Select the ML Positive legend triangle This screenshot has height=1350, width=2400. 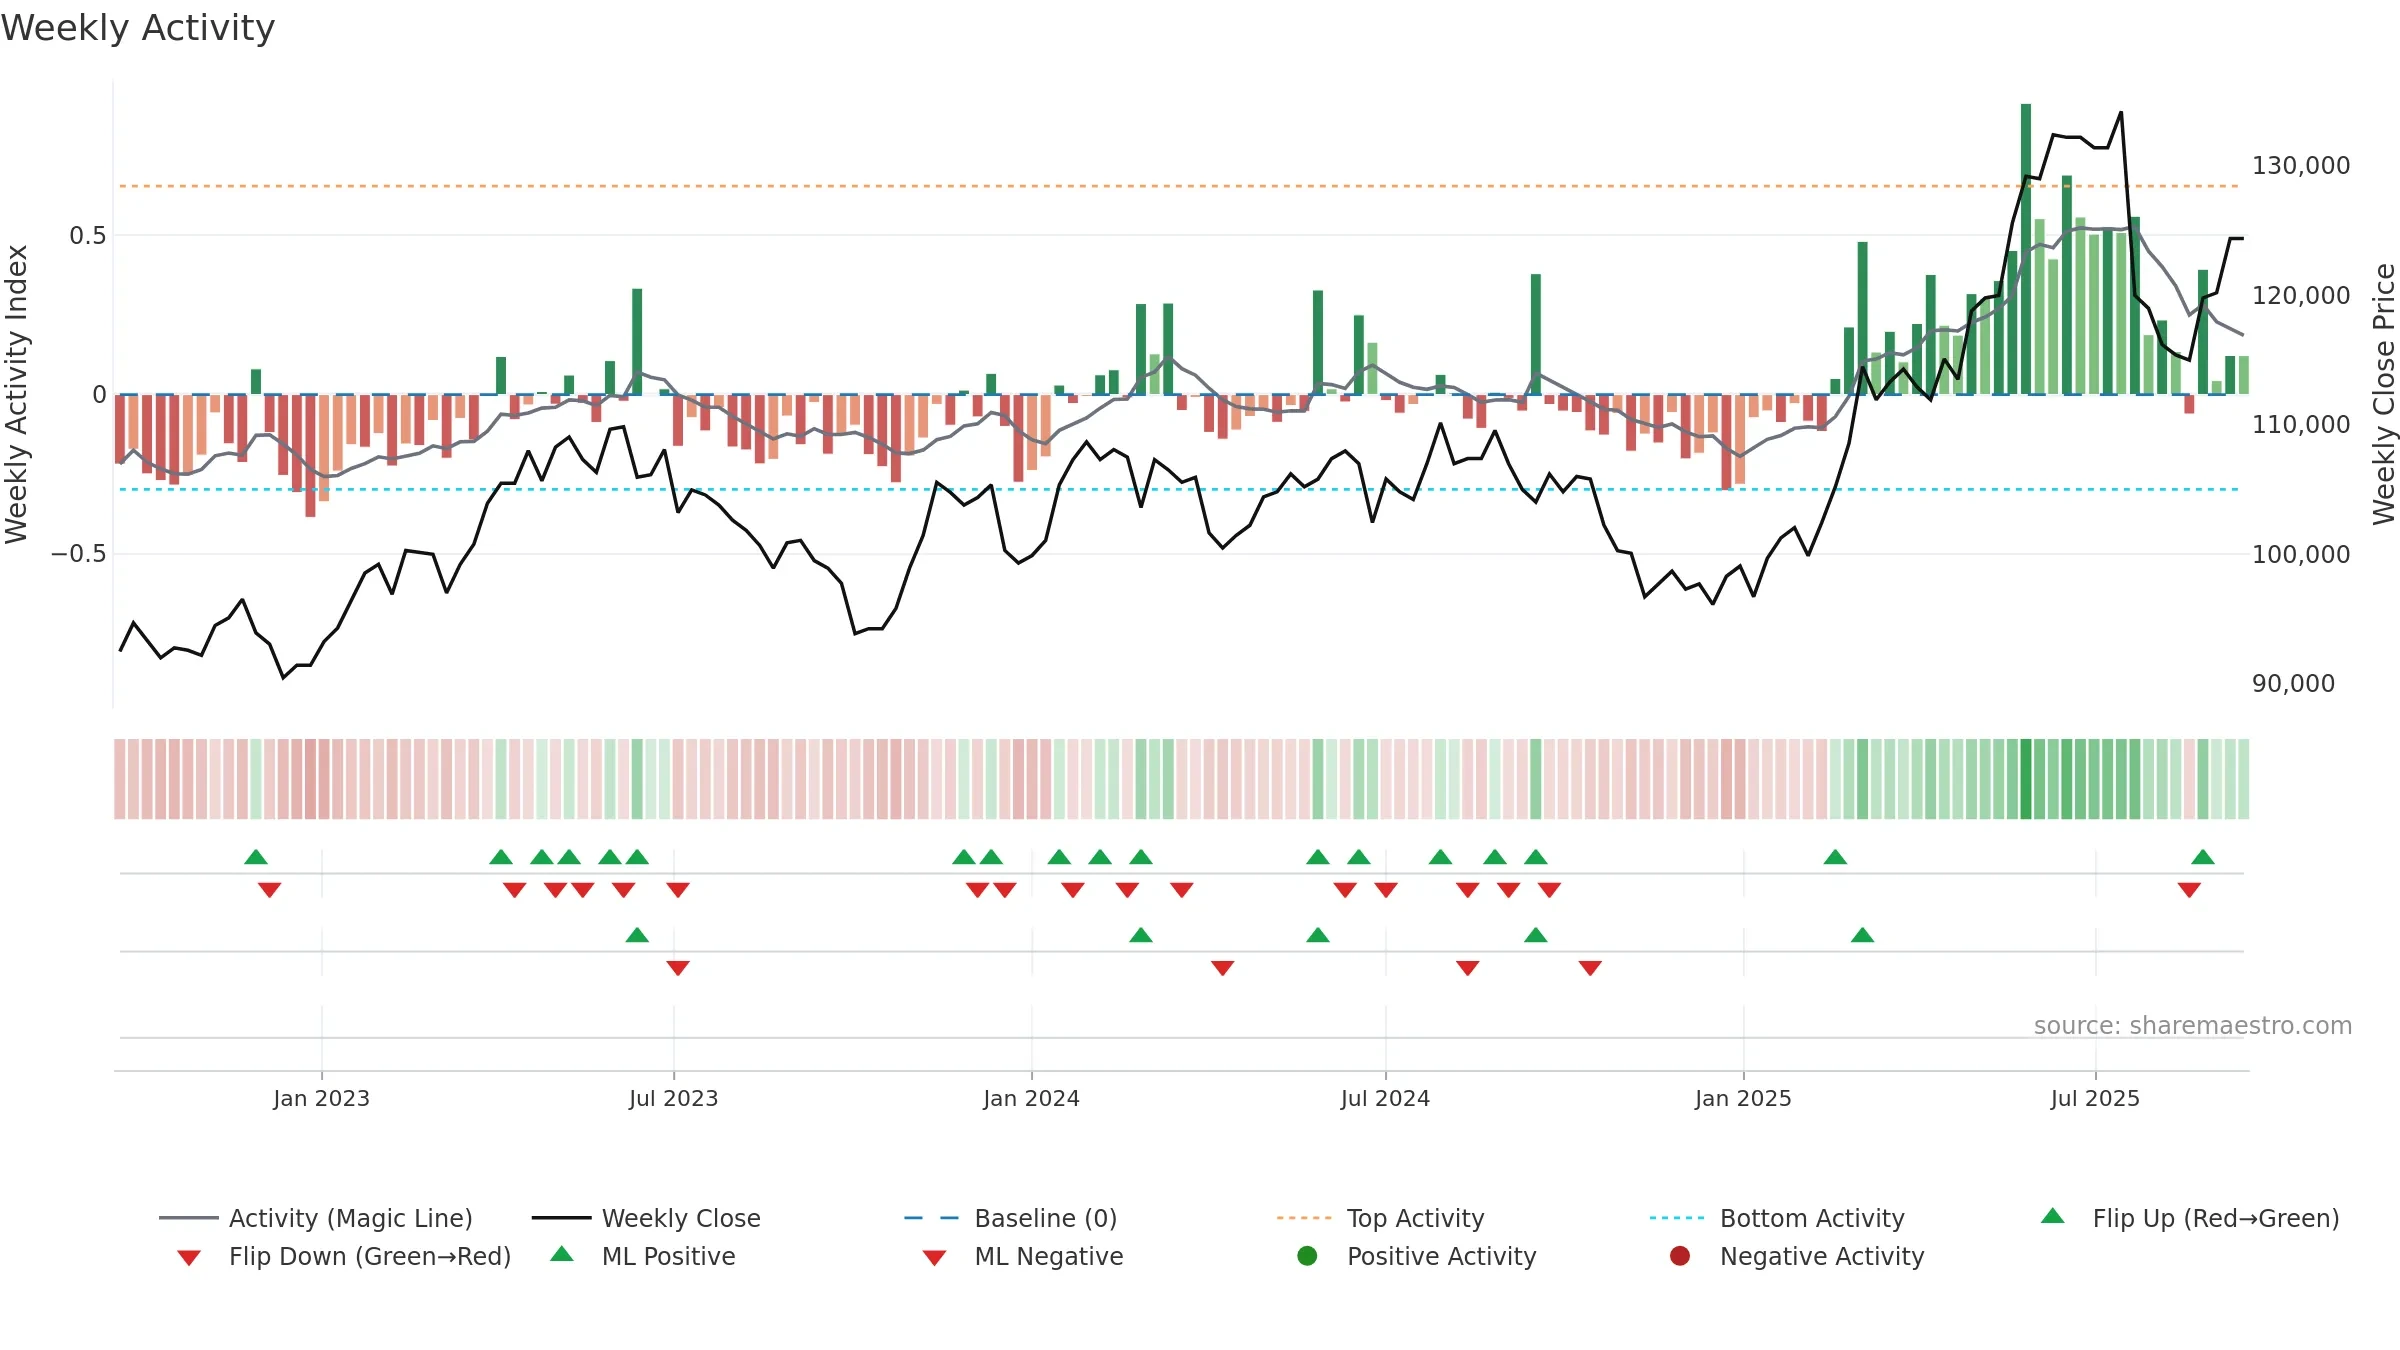point(562,1254)
